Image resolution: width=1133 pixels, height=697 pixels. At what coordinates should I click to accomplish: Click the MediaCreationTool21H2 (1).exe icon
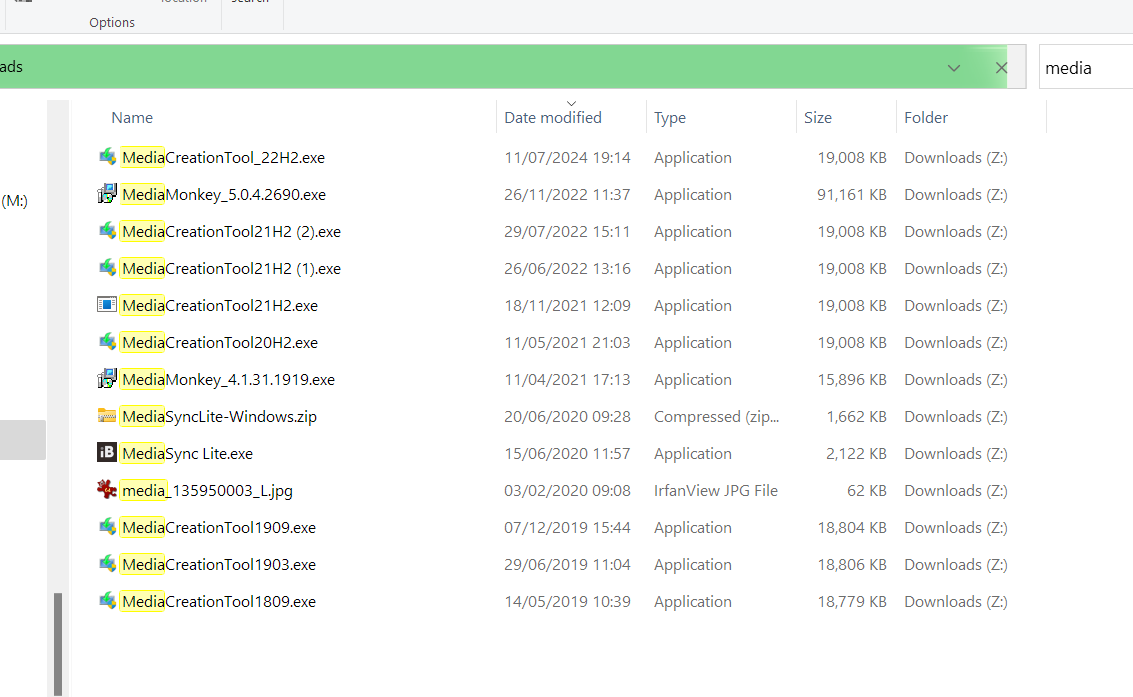click(107, 267)
